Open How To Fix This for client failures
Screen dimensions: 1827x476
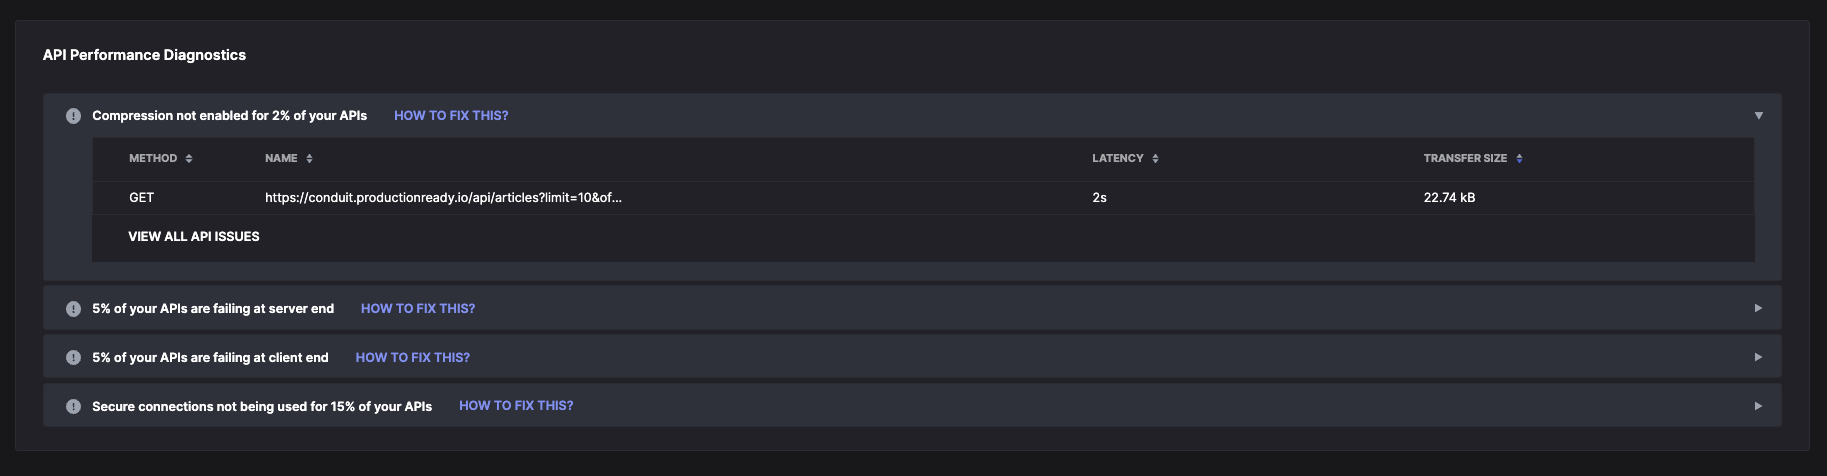coord(413,357)
